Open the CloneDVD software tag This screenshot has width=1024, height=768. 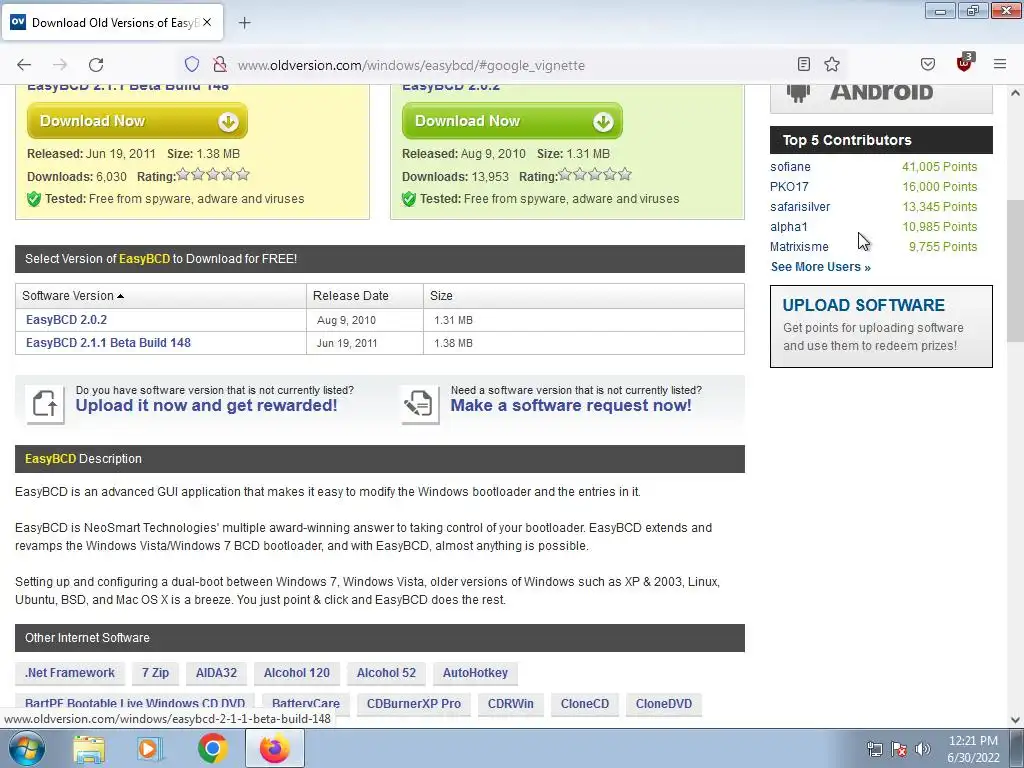click(664, 704)
